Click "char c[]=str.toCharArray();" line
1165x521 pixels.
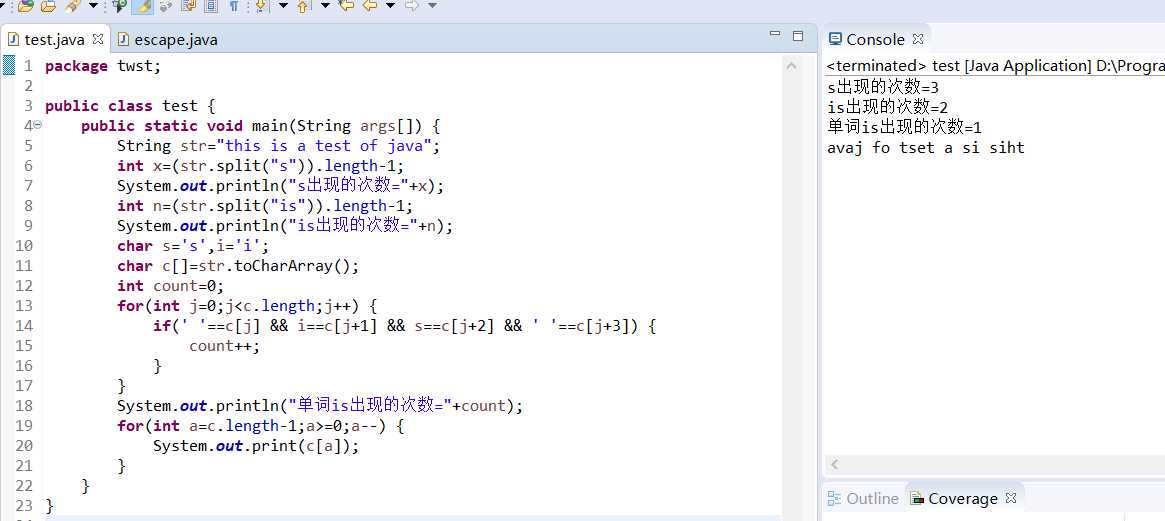pos(238,265)
